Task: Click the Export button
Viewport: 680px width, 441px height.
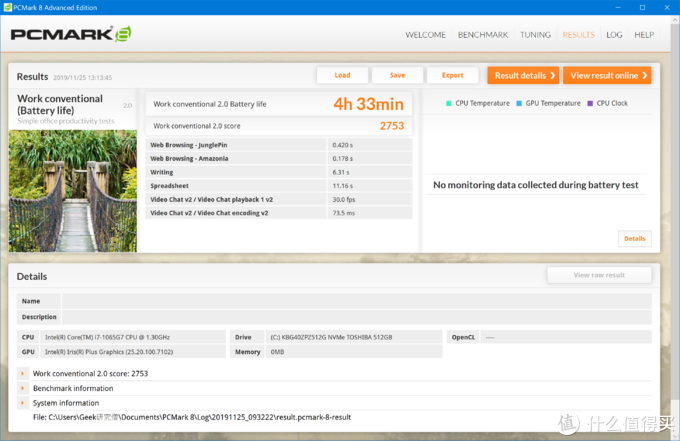Action: point(452,75)
